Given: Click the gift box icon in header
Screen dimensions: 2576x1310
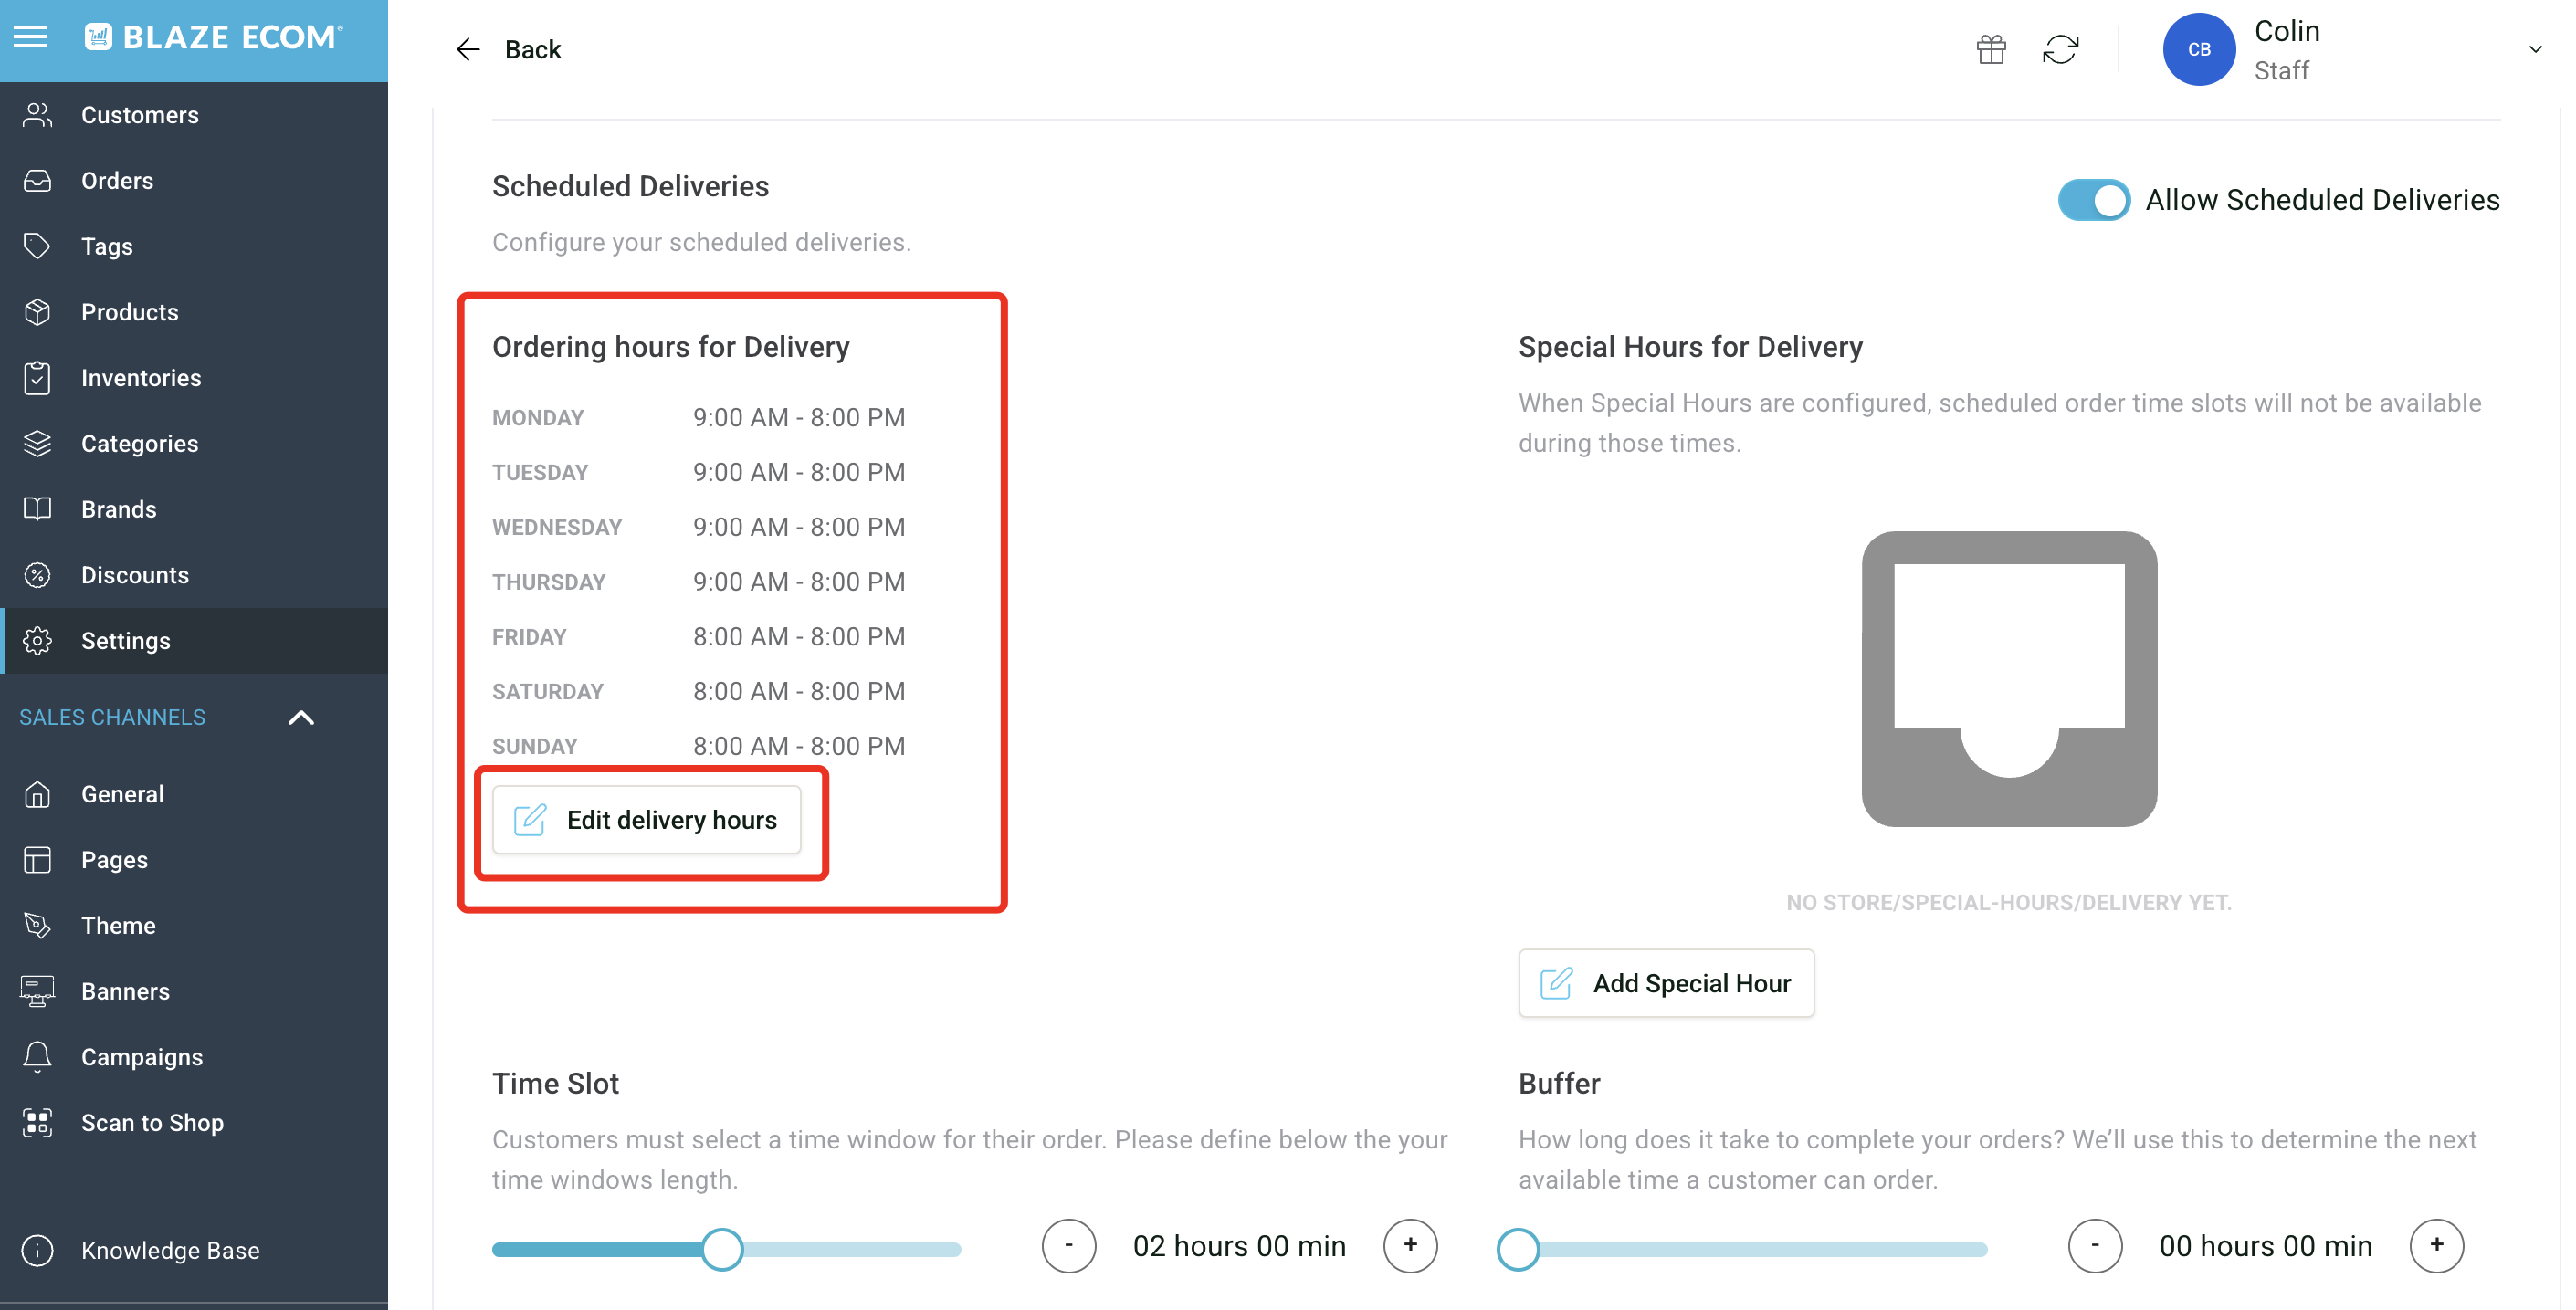Looking at the screenshot, I should (1990, 49).
